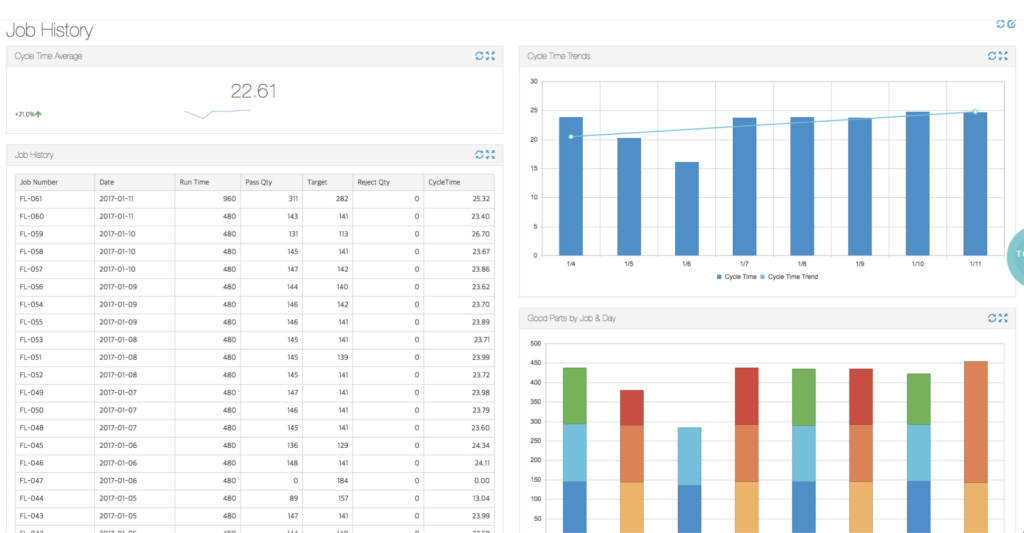The height and width of the screenshot is (533, 1024).
Task: Select job row FL-047
Action: pos(255,481)
